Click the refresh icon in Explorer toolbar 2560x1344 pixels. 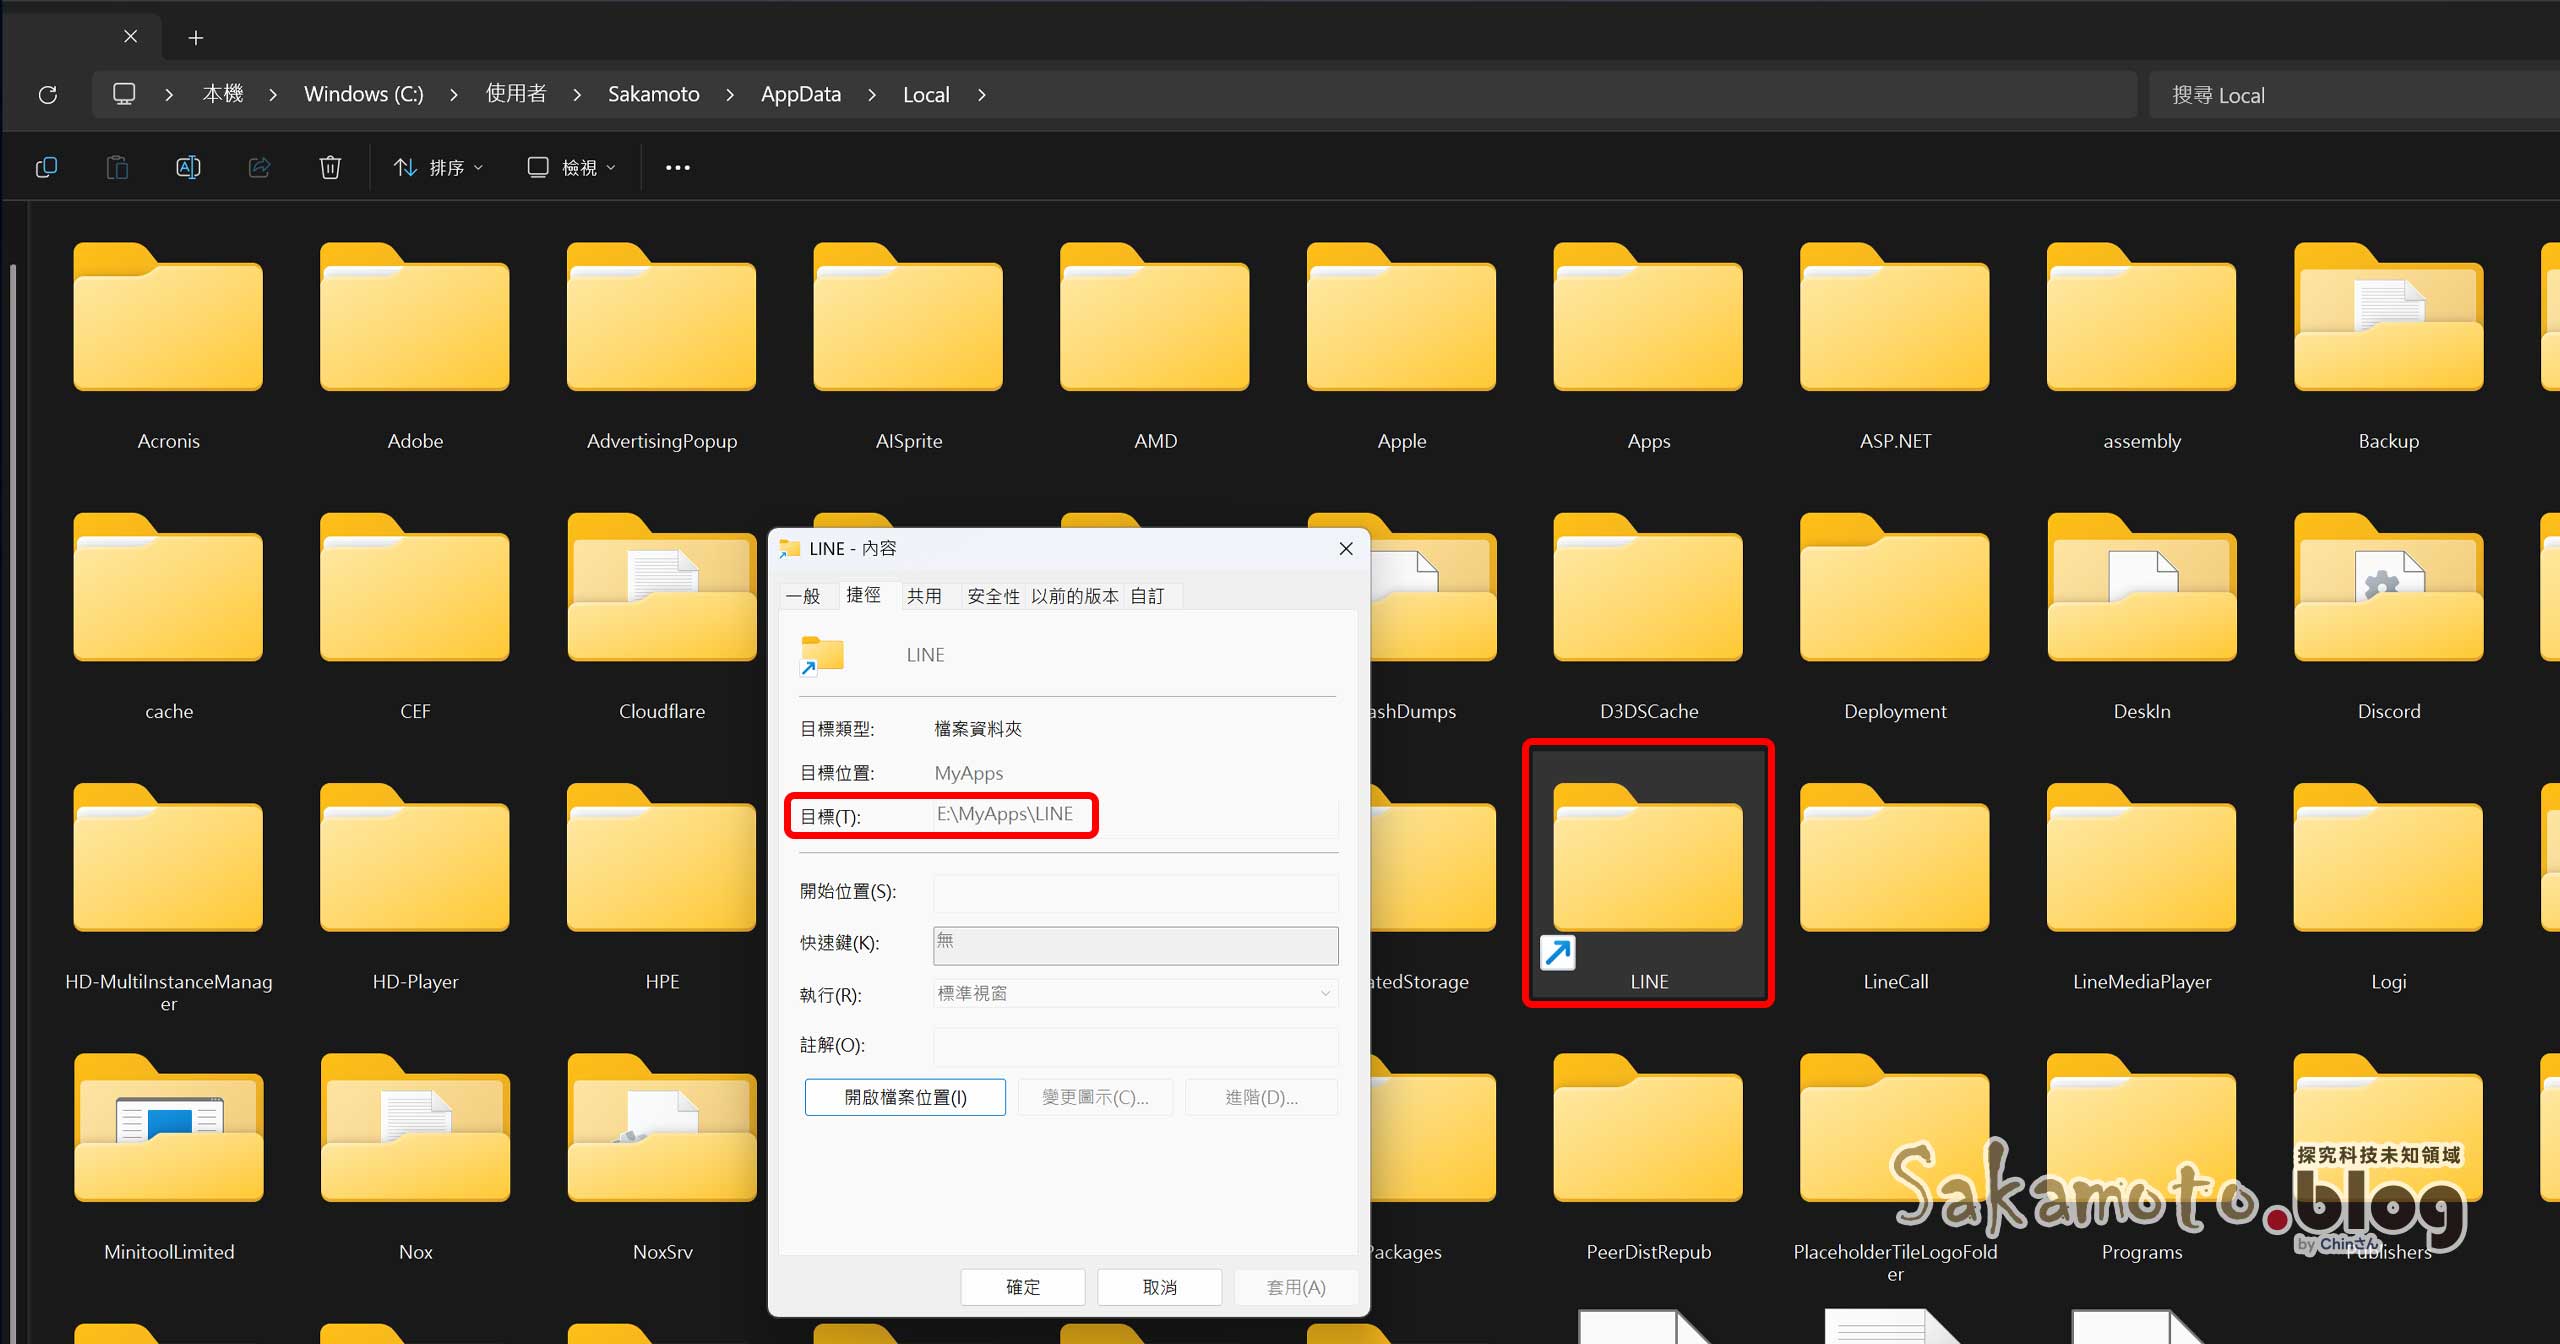(47, 95)
